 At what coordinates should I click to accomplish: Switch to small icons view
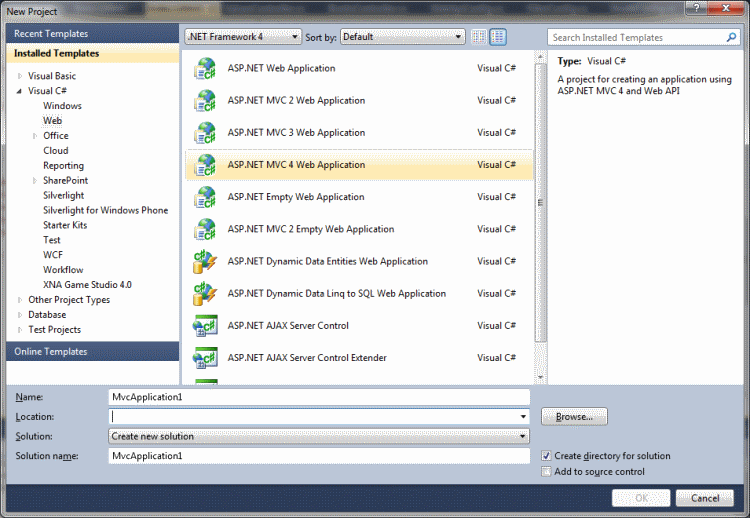click(x=479, y=37)
